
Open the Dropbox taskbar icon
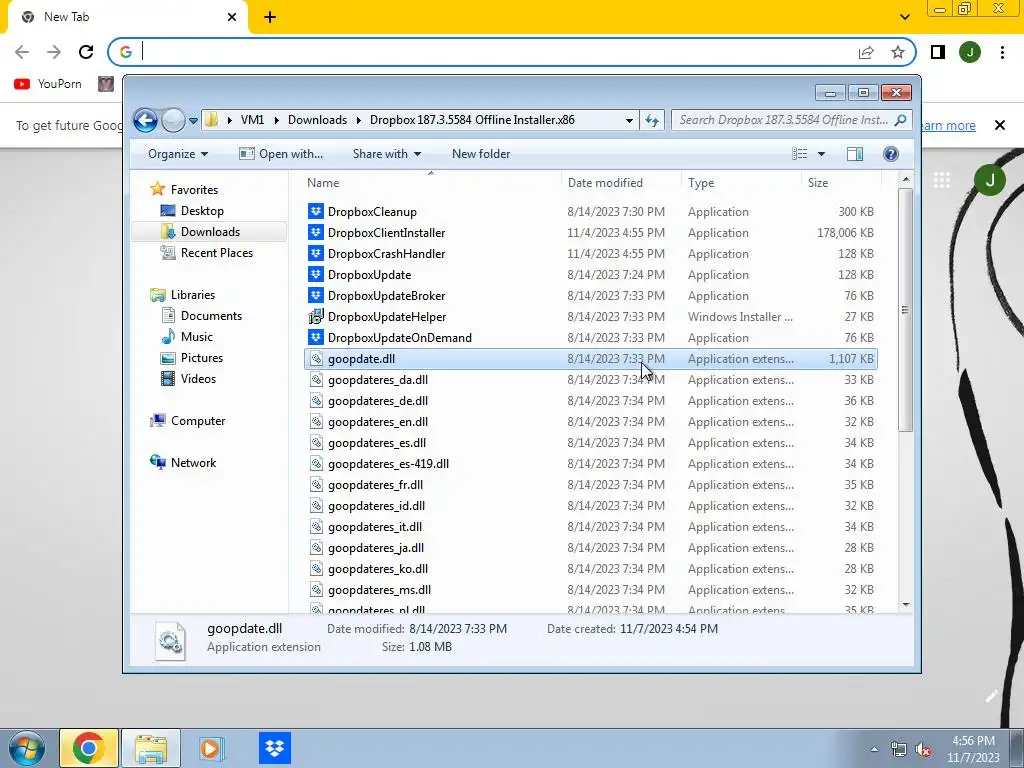point(274,748)
